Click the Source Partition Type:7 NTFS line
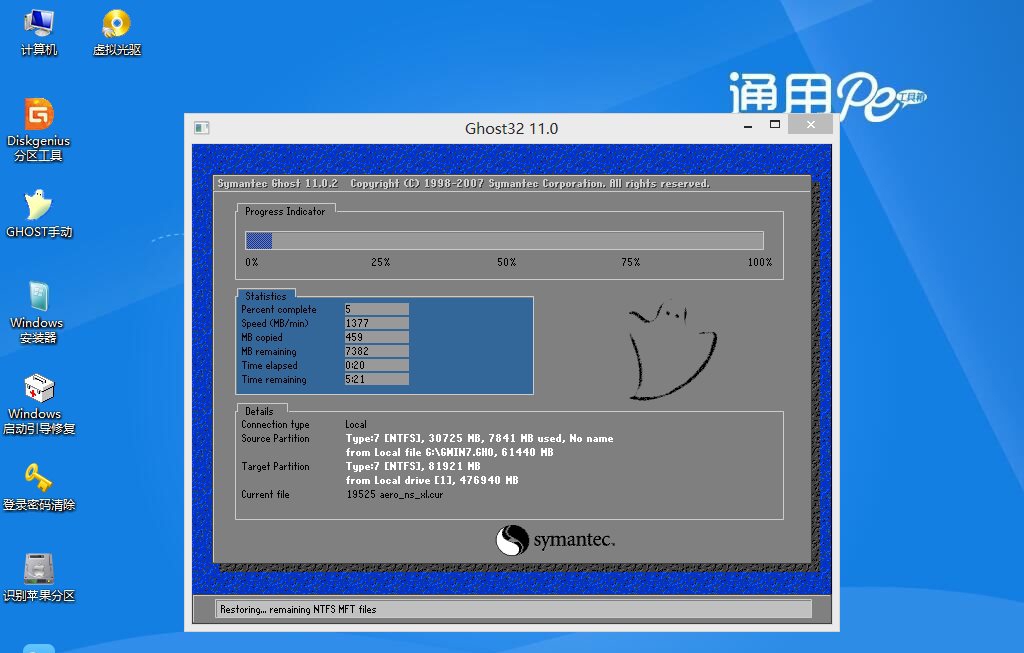1024x653 pixels. pyautogui.click(x=479, y=438)
